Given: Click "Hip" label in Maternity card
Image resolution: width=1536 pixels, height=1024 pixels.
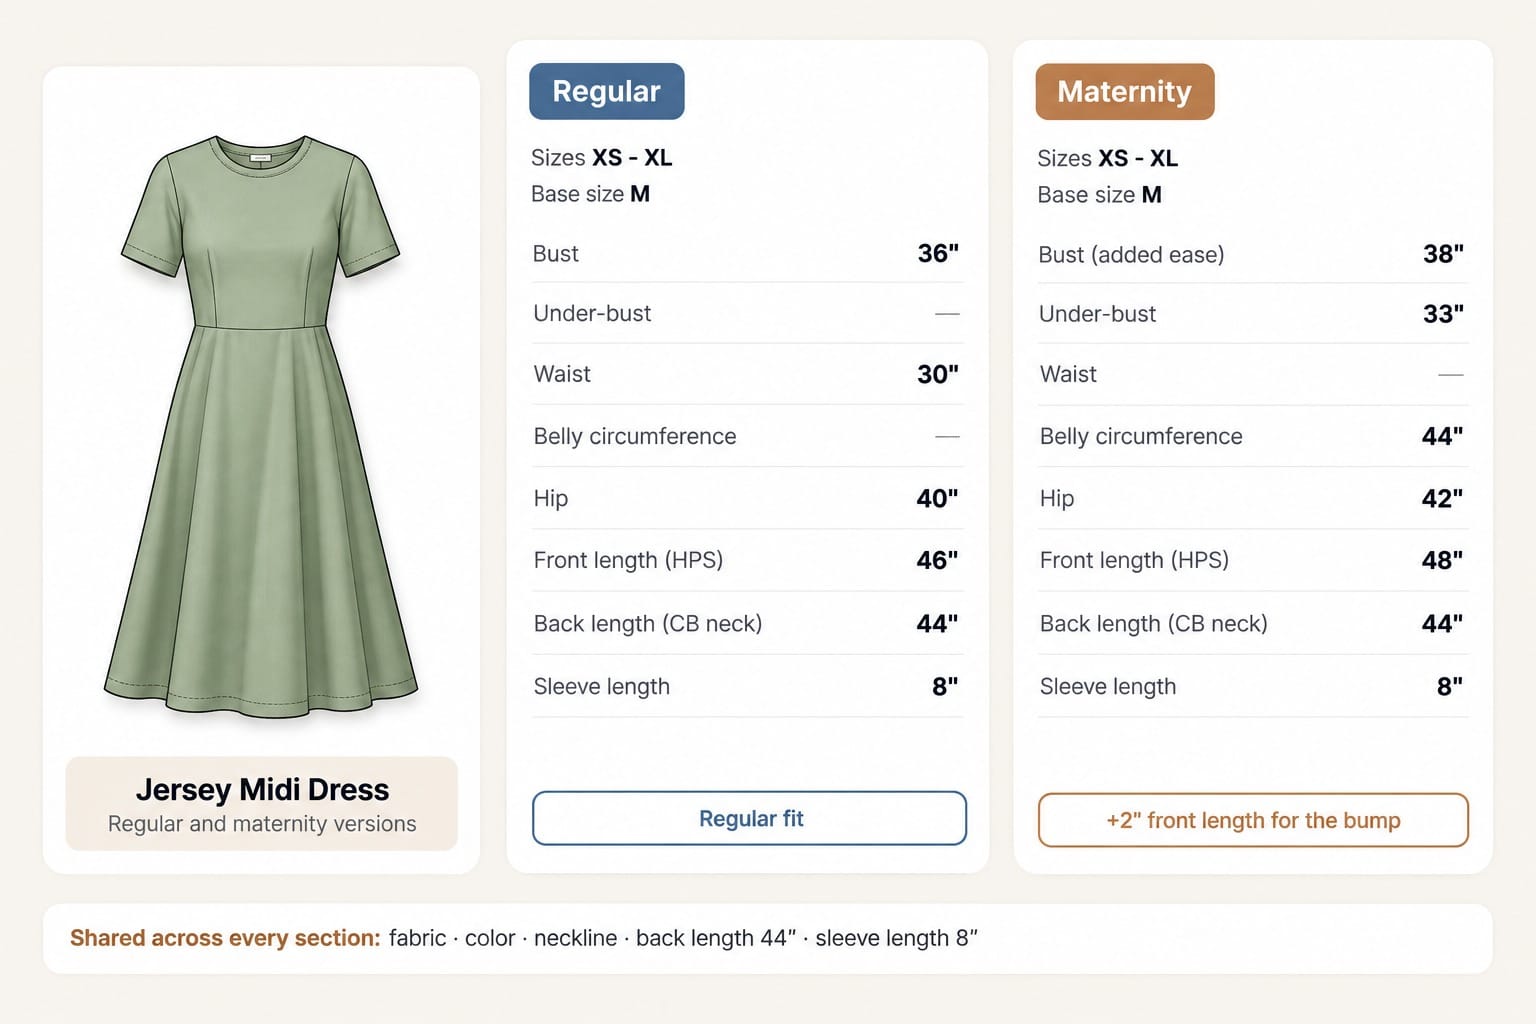Looking at the screenshot, I should tap(1057, 498).
